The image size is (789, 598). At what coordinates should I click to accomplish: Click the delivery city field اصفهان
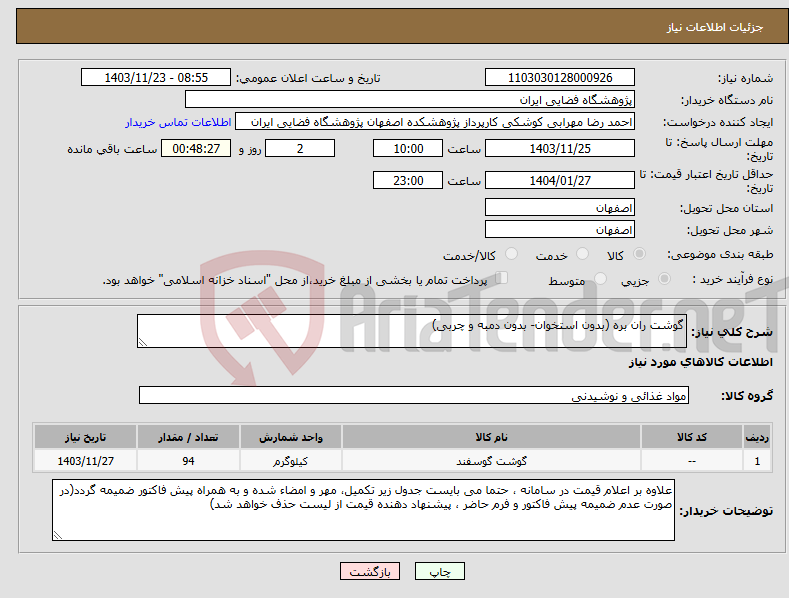[560, 230]
